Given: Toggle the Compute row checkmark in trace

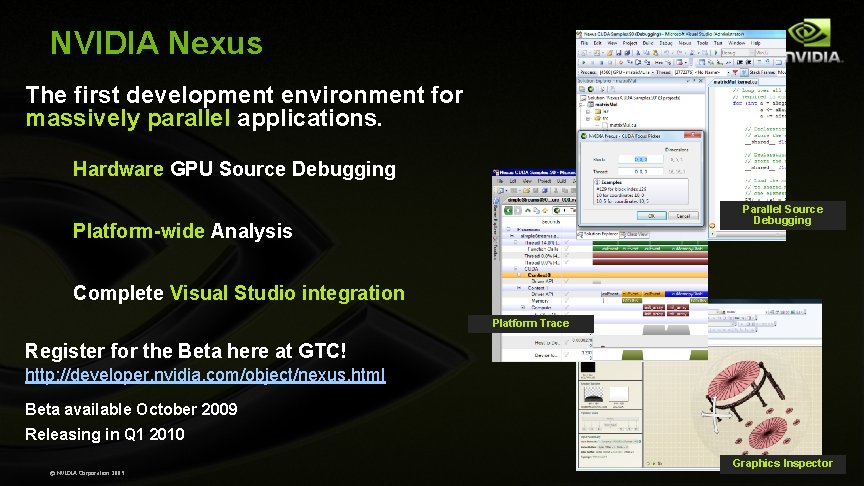Looking at the screenshot, I should [566, 307].
